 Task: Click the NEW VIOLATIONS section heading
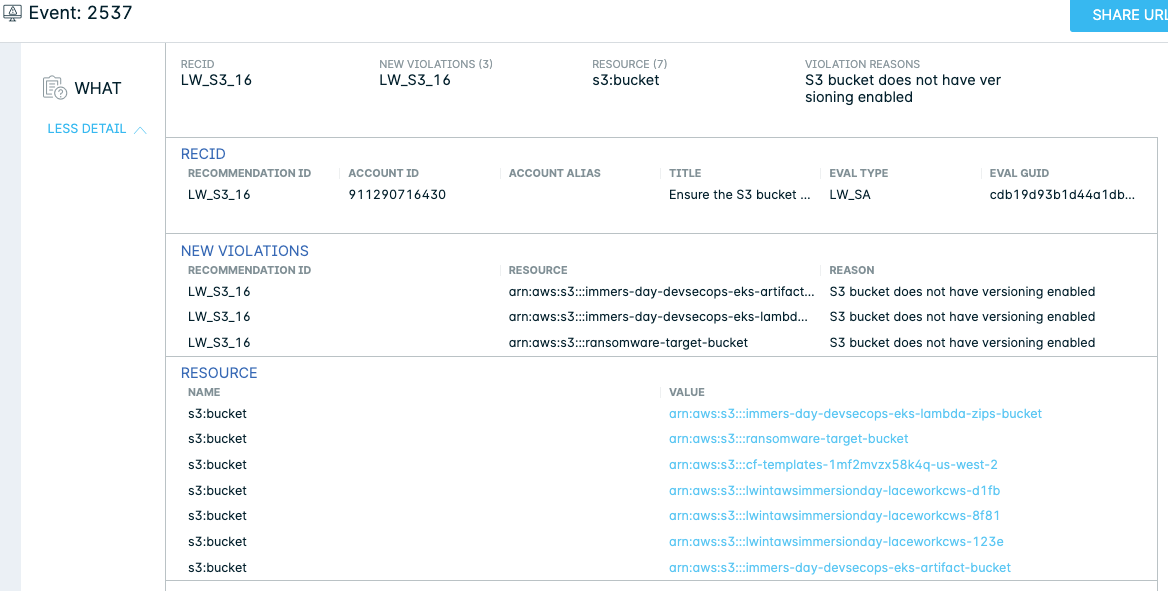tap(244, 251)
